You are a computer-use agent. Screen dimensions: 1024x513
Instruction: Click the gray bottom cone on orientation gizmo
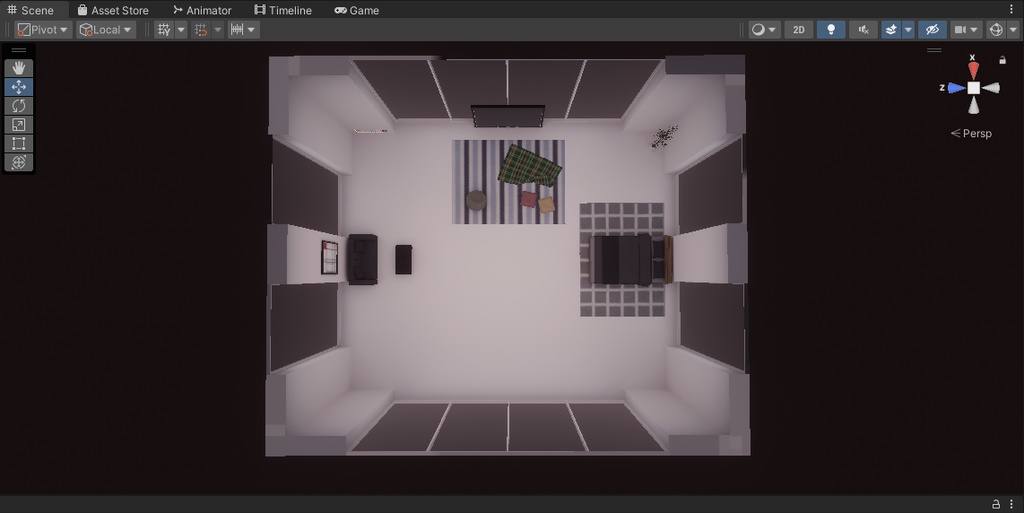[973, 105]
